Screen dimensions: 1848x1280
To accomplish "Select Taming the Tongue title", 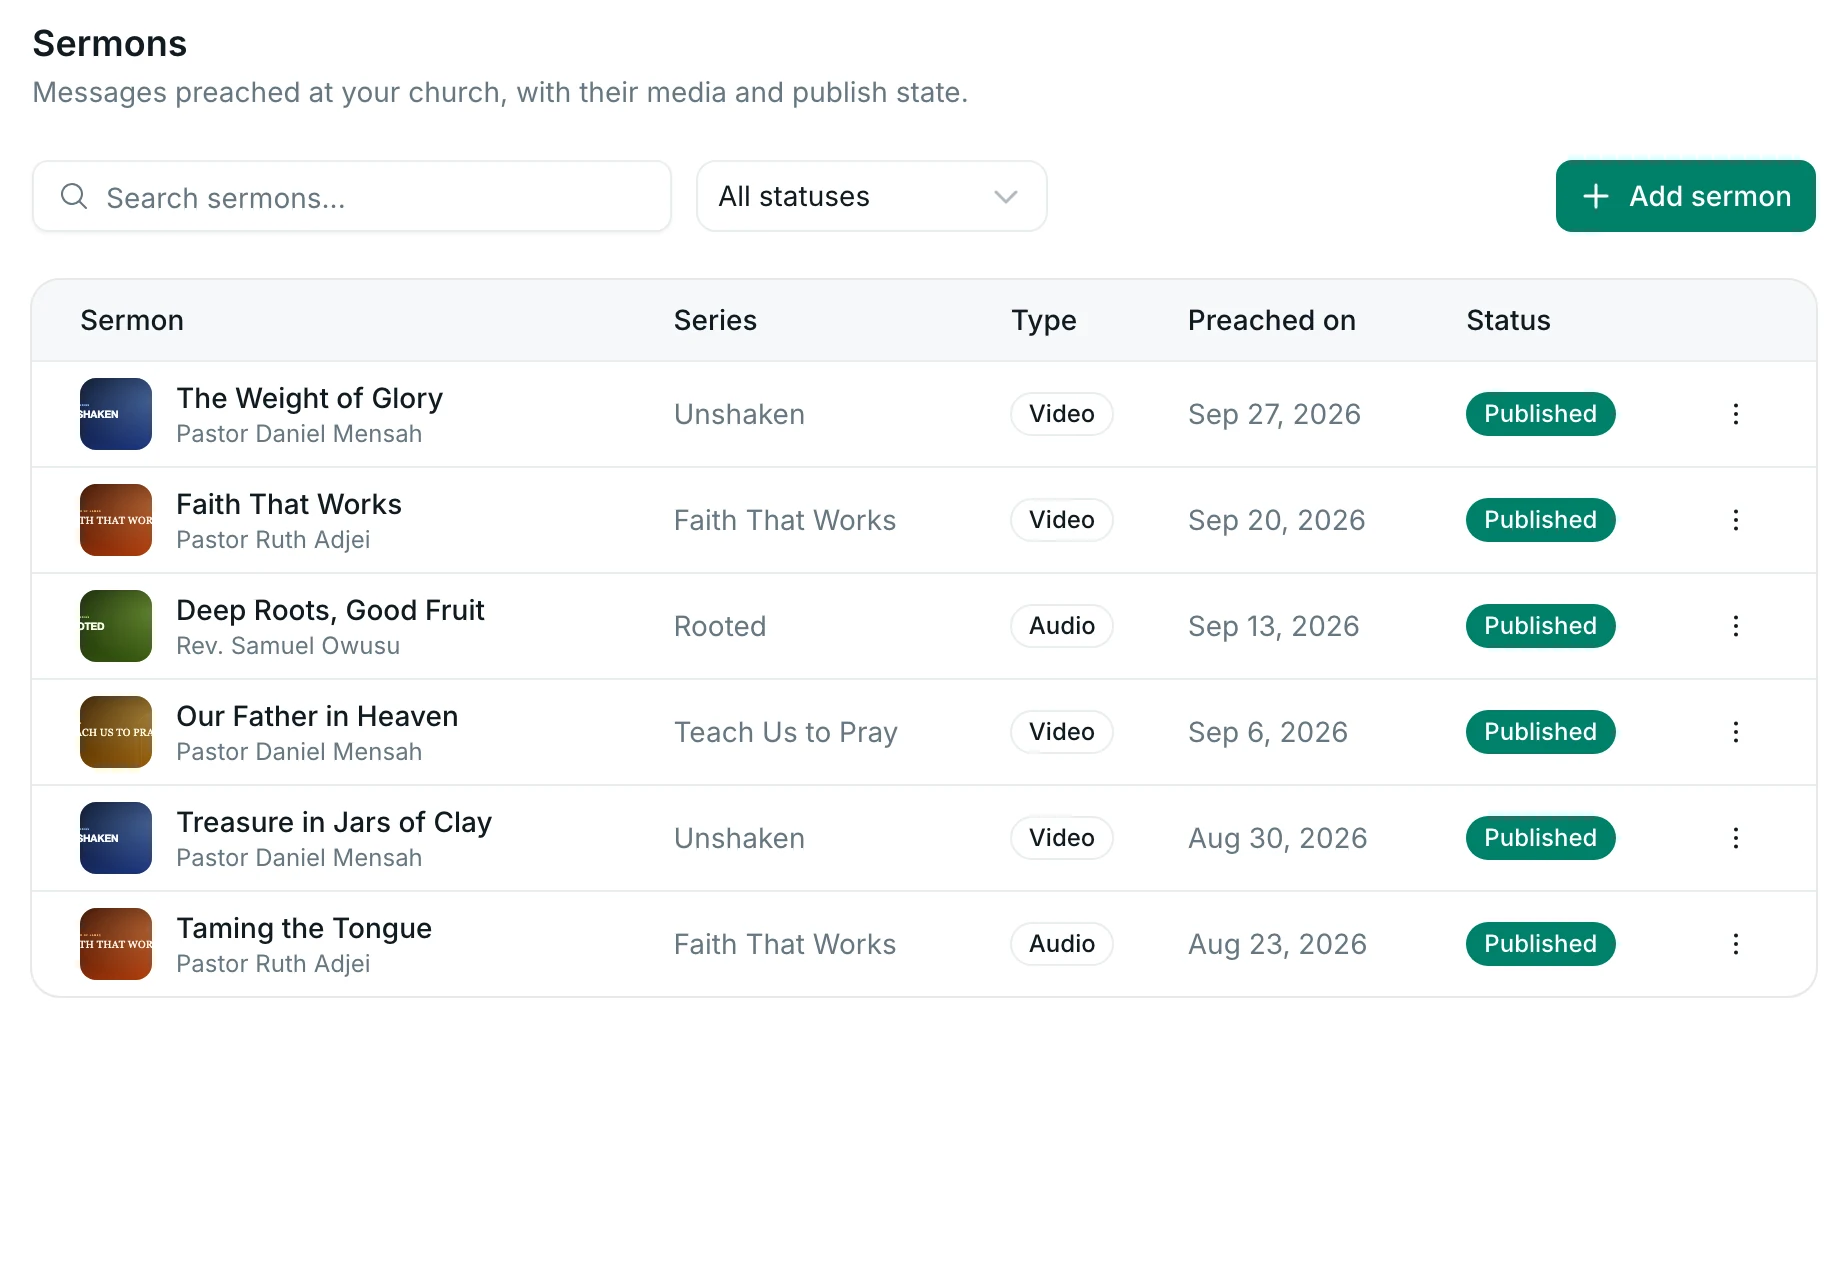I will pos(304,928).
